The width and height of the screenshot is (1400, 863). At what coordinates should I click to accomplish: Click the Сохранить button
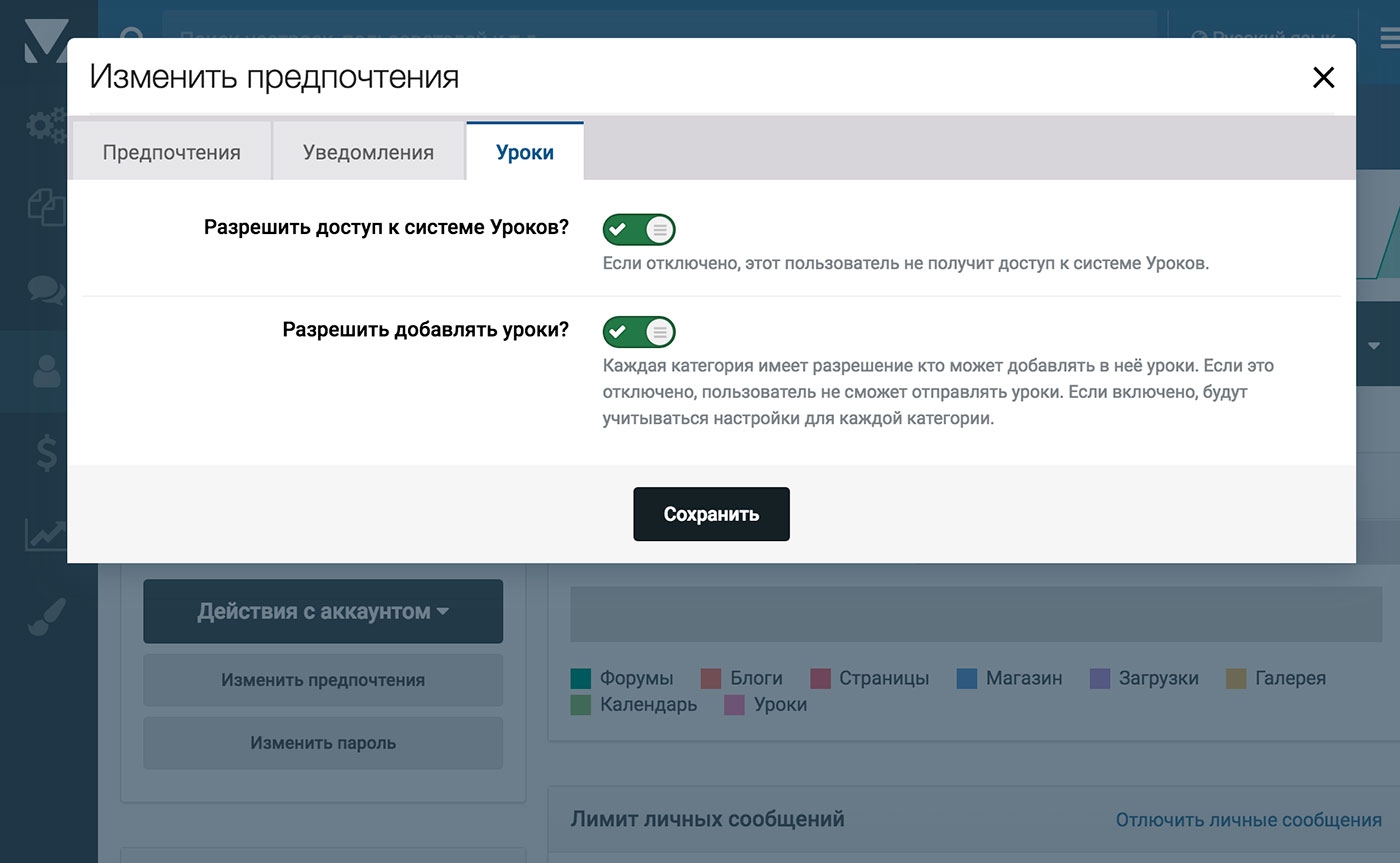coord(711,514)
